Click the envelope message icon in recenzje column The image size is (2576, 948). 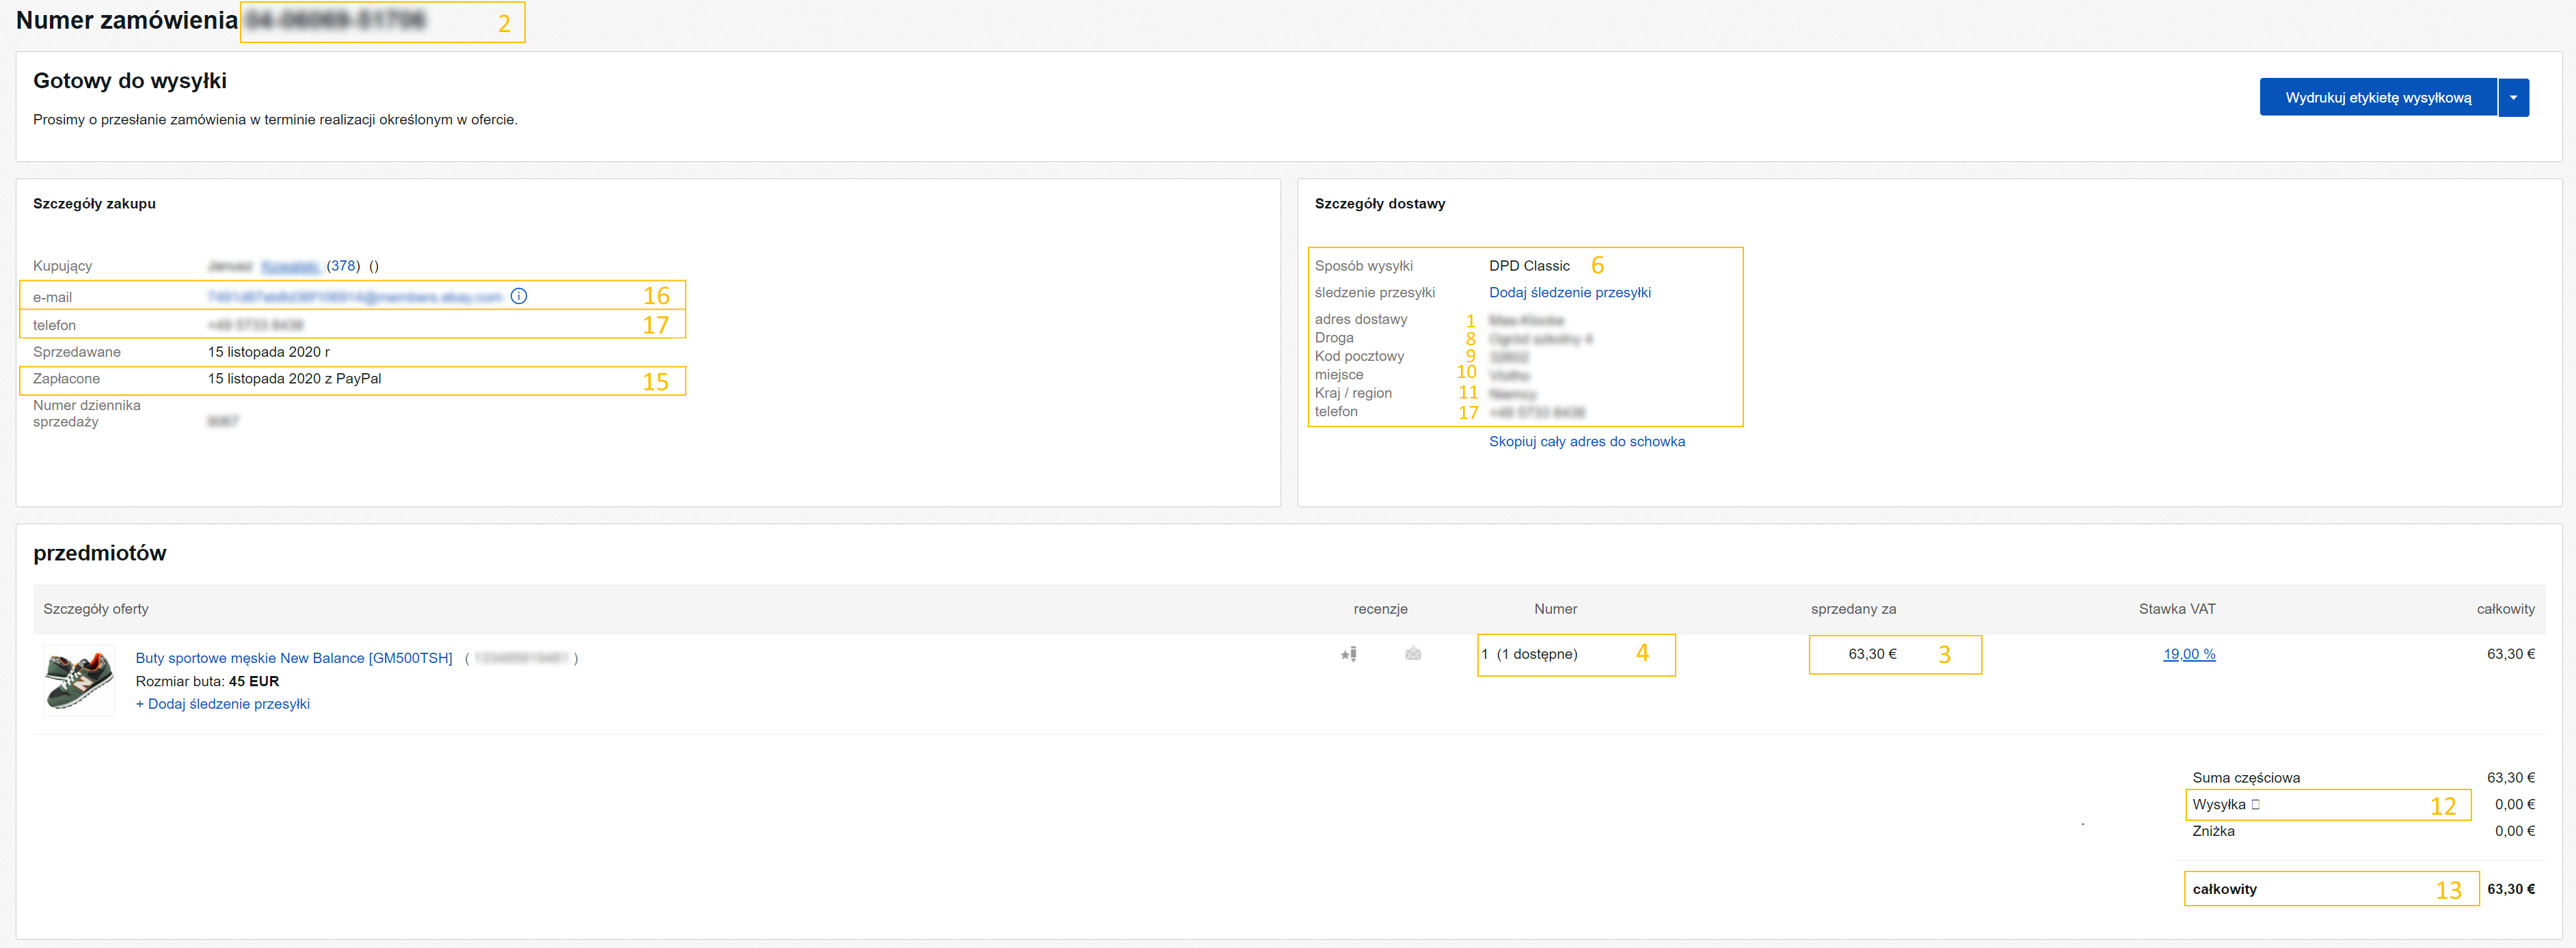(x=1412, y=654)
